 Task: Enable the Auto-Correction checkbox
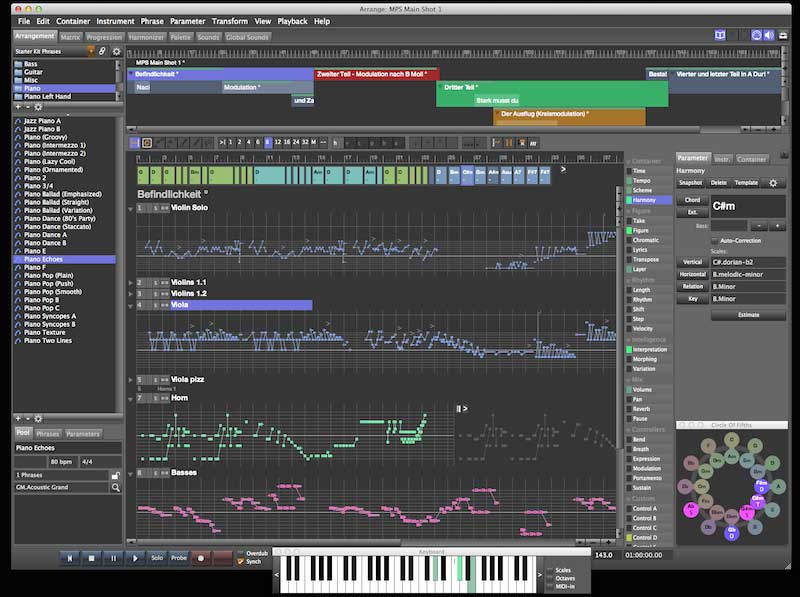[x=714, y=241]
